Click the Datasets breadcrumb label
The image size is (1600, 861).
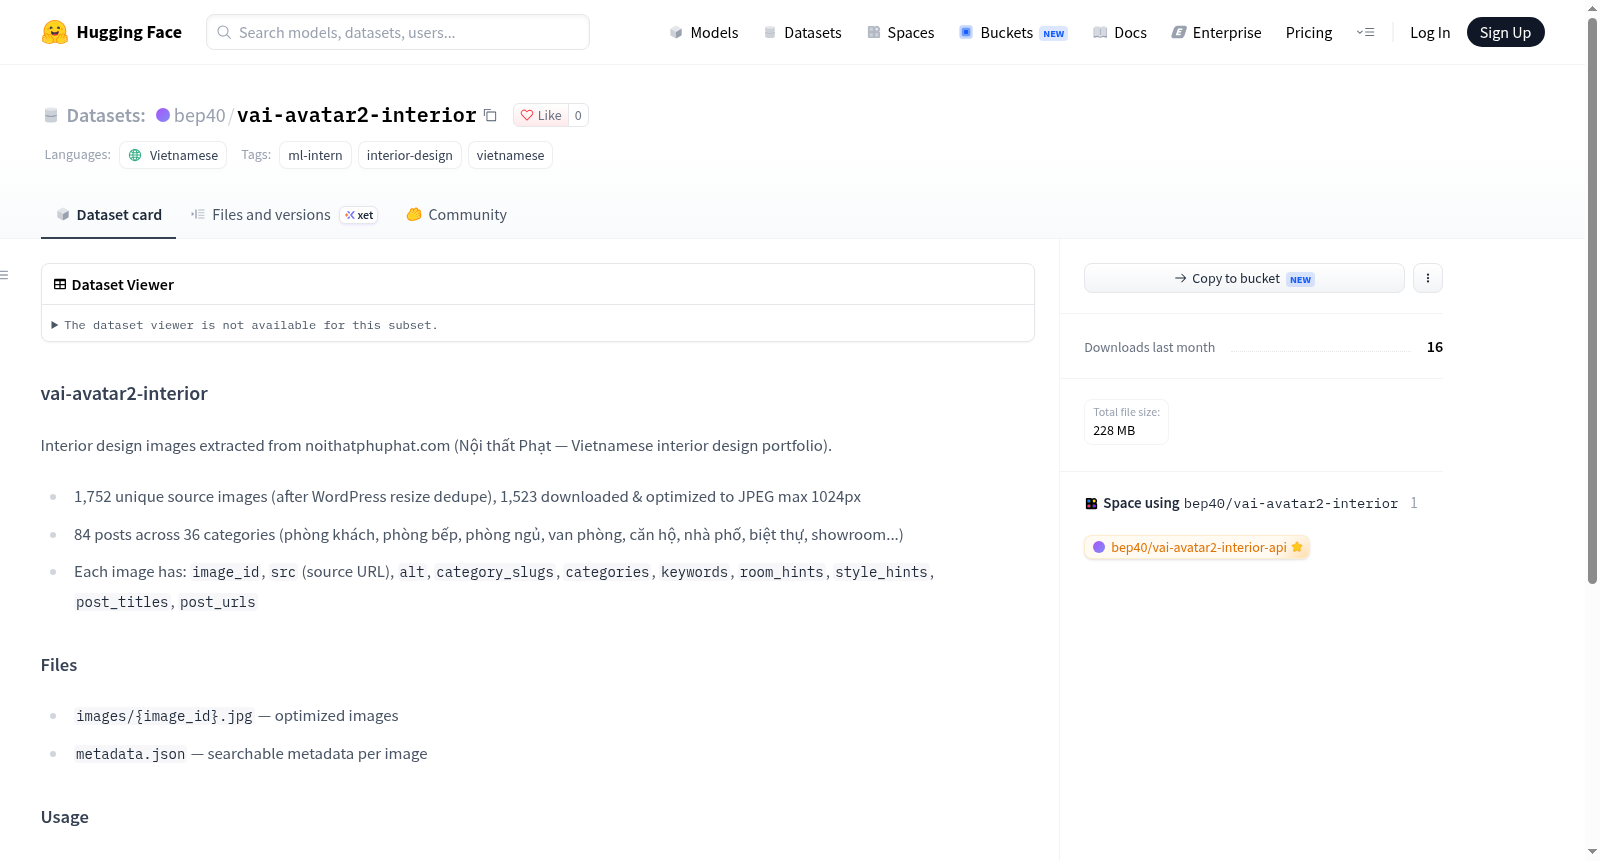[x=106, y=115]
